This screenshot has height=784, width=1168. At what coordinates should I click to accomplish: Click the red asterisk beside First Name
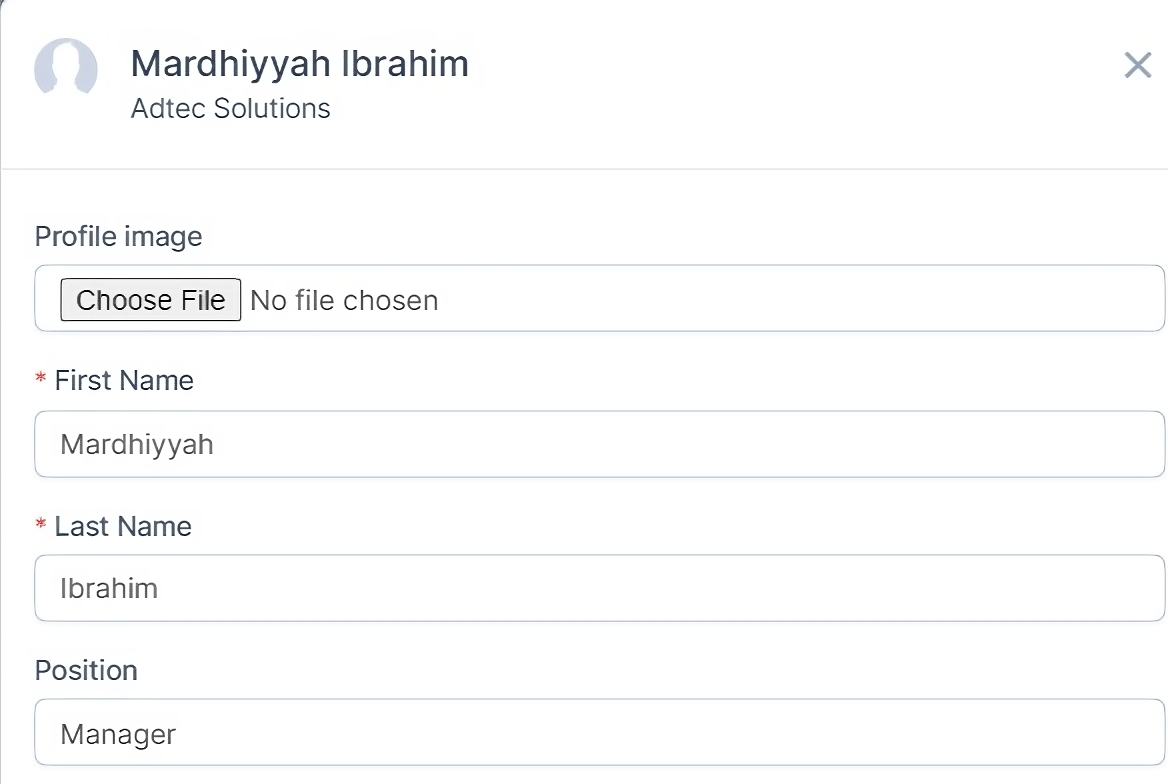pos(41,379)
